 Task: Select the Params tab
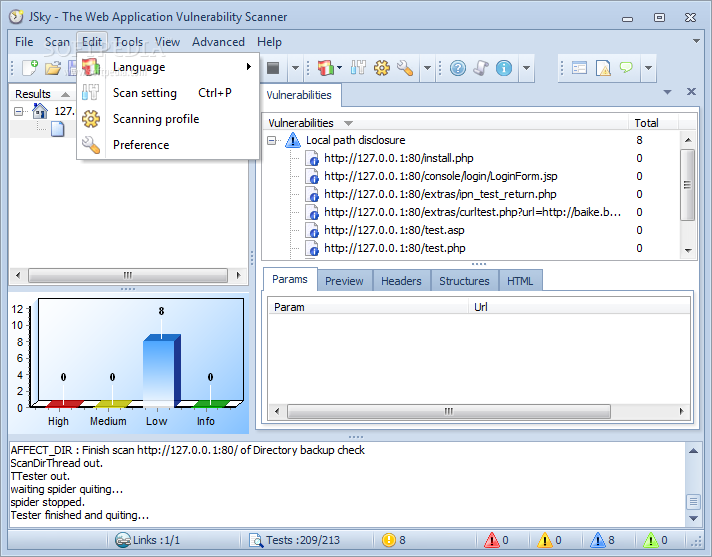pos(290,279)
